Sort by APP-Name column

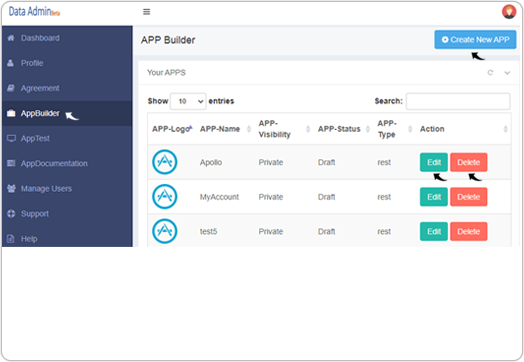[x=225, y=129]
